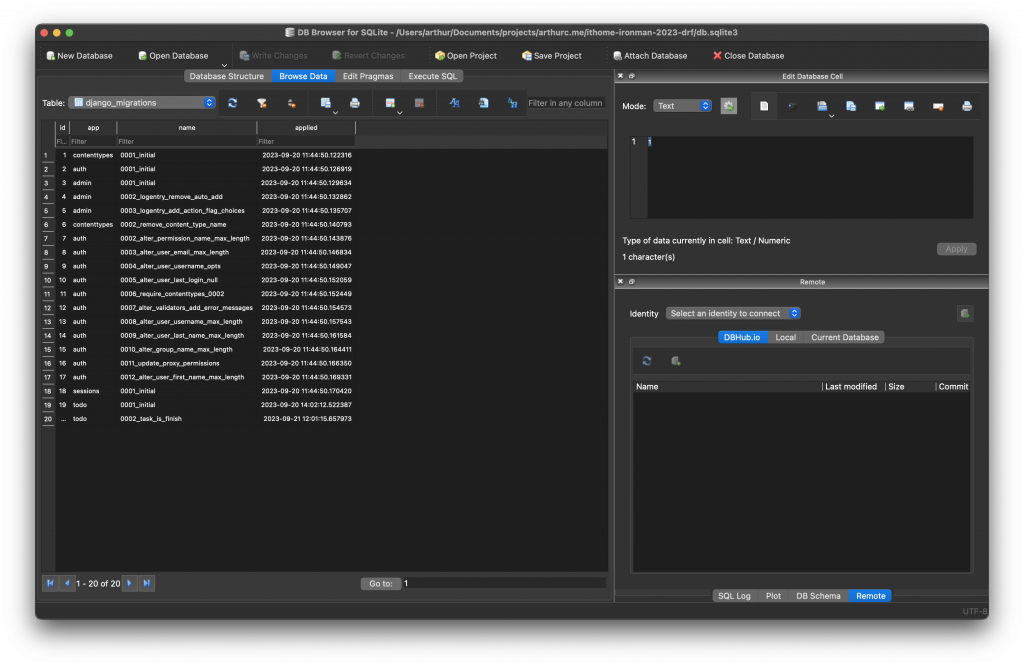Sort by the name column header
The width and height of the screenshot is (1024, 666).
click(187, 128)
